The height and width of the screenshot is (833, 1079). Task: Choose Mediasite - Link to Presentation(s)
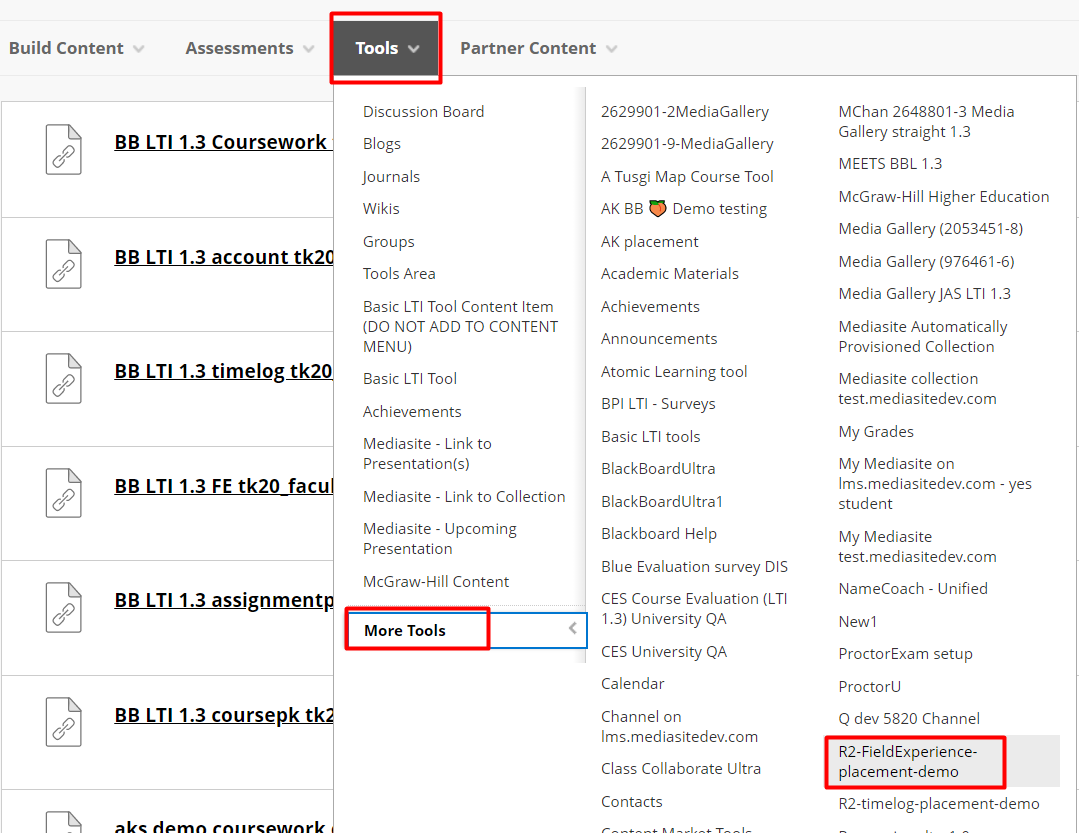[x=427, y=454]
